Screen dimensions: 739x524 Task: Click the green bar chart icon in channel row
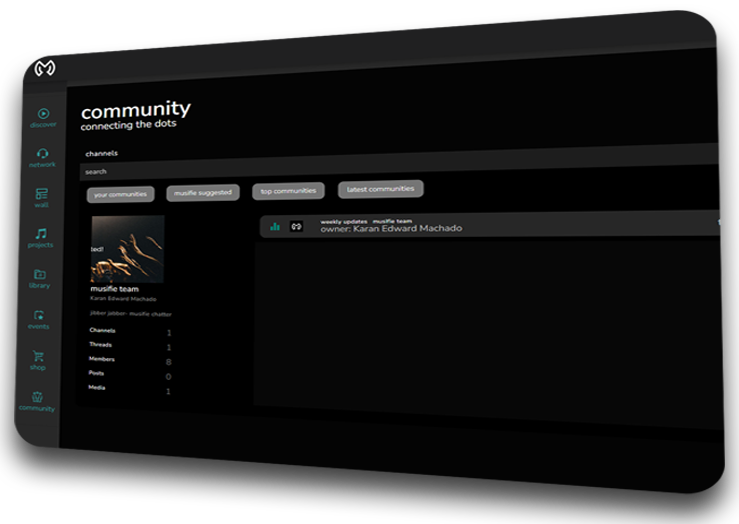pyautogui.click(x=275, y=227)
